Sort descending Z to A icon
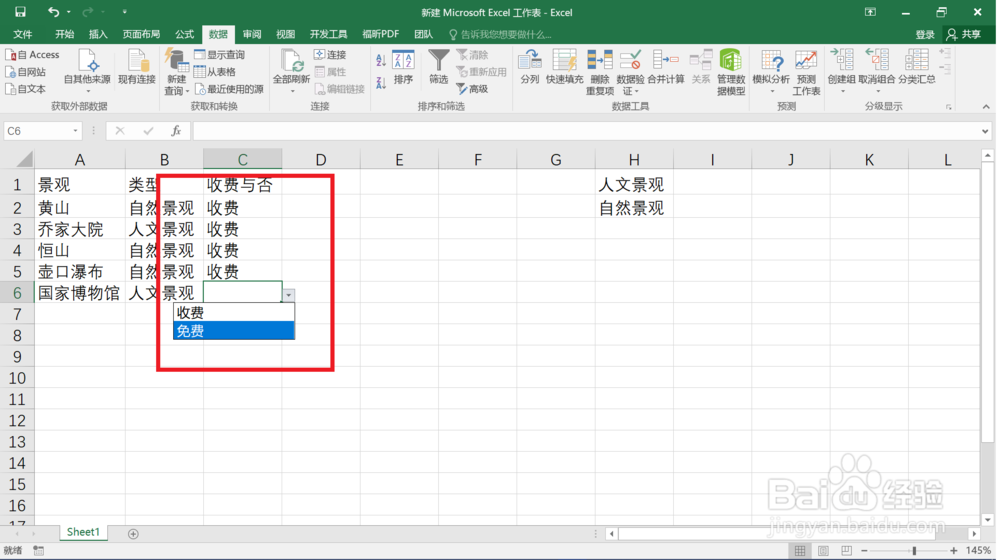The height and width of the screenshot is (560, 1000). click(x=381, y=82)
